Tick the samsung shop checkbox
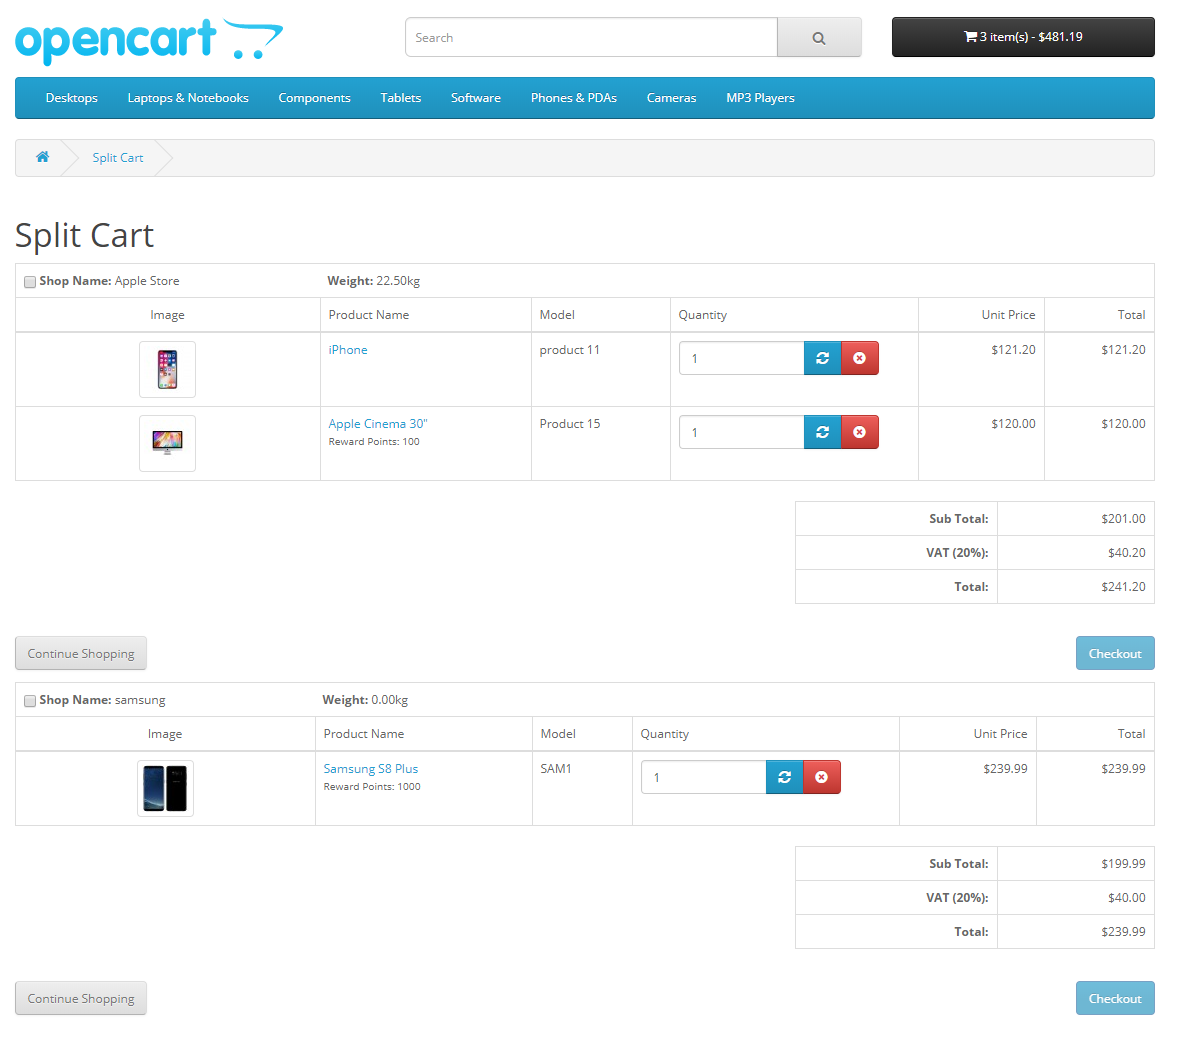Viewport: 1181px width, 1047px height. pyautogui.click(x=30, y=701)
